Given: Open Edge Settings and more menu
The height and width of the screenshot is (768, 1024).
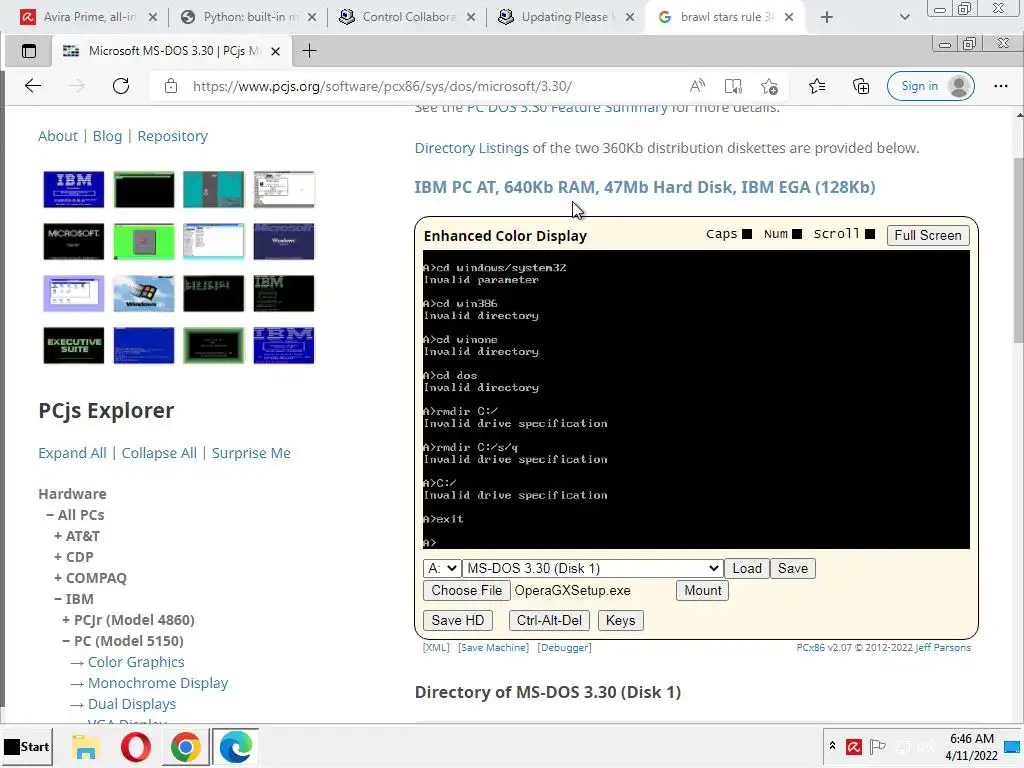Looking at the screenshot, I should [x=1000, y=86].
